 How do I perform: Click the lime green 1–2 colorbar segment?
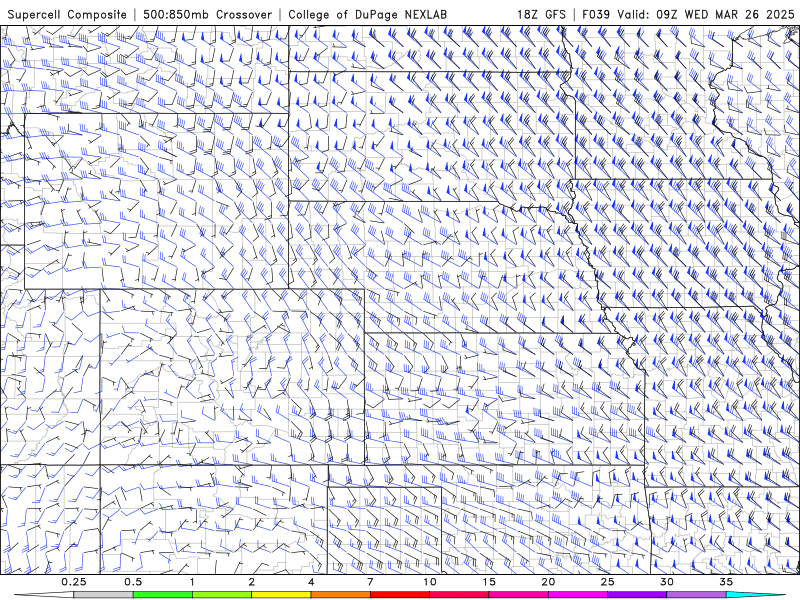(221, 595)
